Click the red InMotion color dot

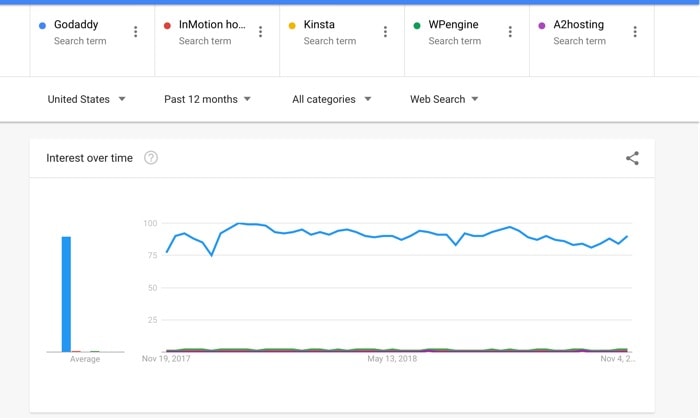pos(167,25)
